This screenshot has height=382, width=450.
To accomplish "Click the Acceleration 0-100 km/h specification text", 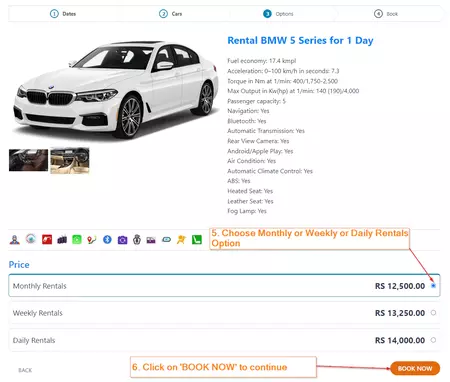I will point(283,71).
